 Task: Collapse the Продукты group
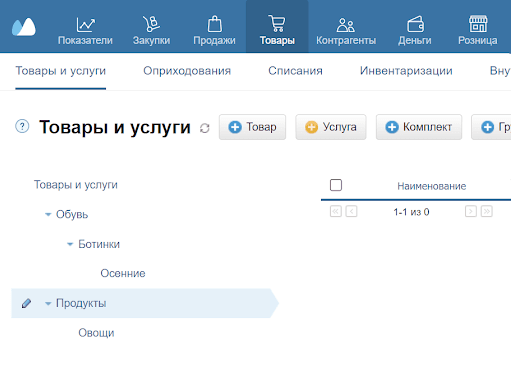click(48, 303)
